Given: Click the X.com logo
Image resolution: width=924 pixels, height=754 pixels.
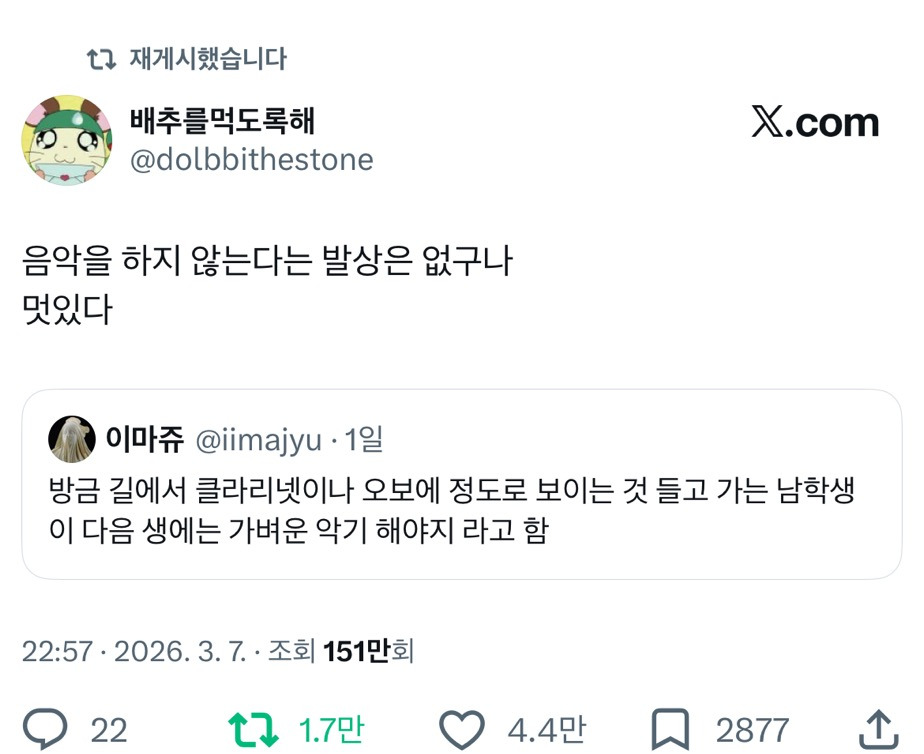Looking at the screenshot, I should pyautogui.click(x=815, y=123).
